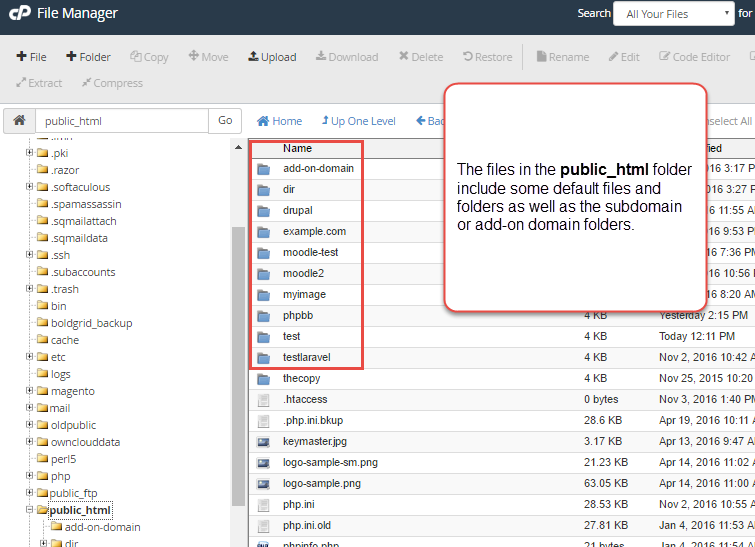Select the magento folder in tree

(x=72, y=392)
